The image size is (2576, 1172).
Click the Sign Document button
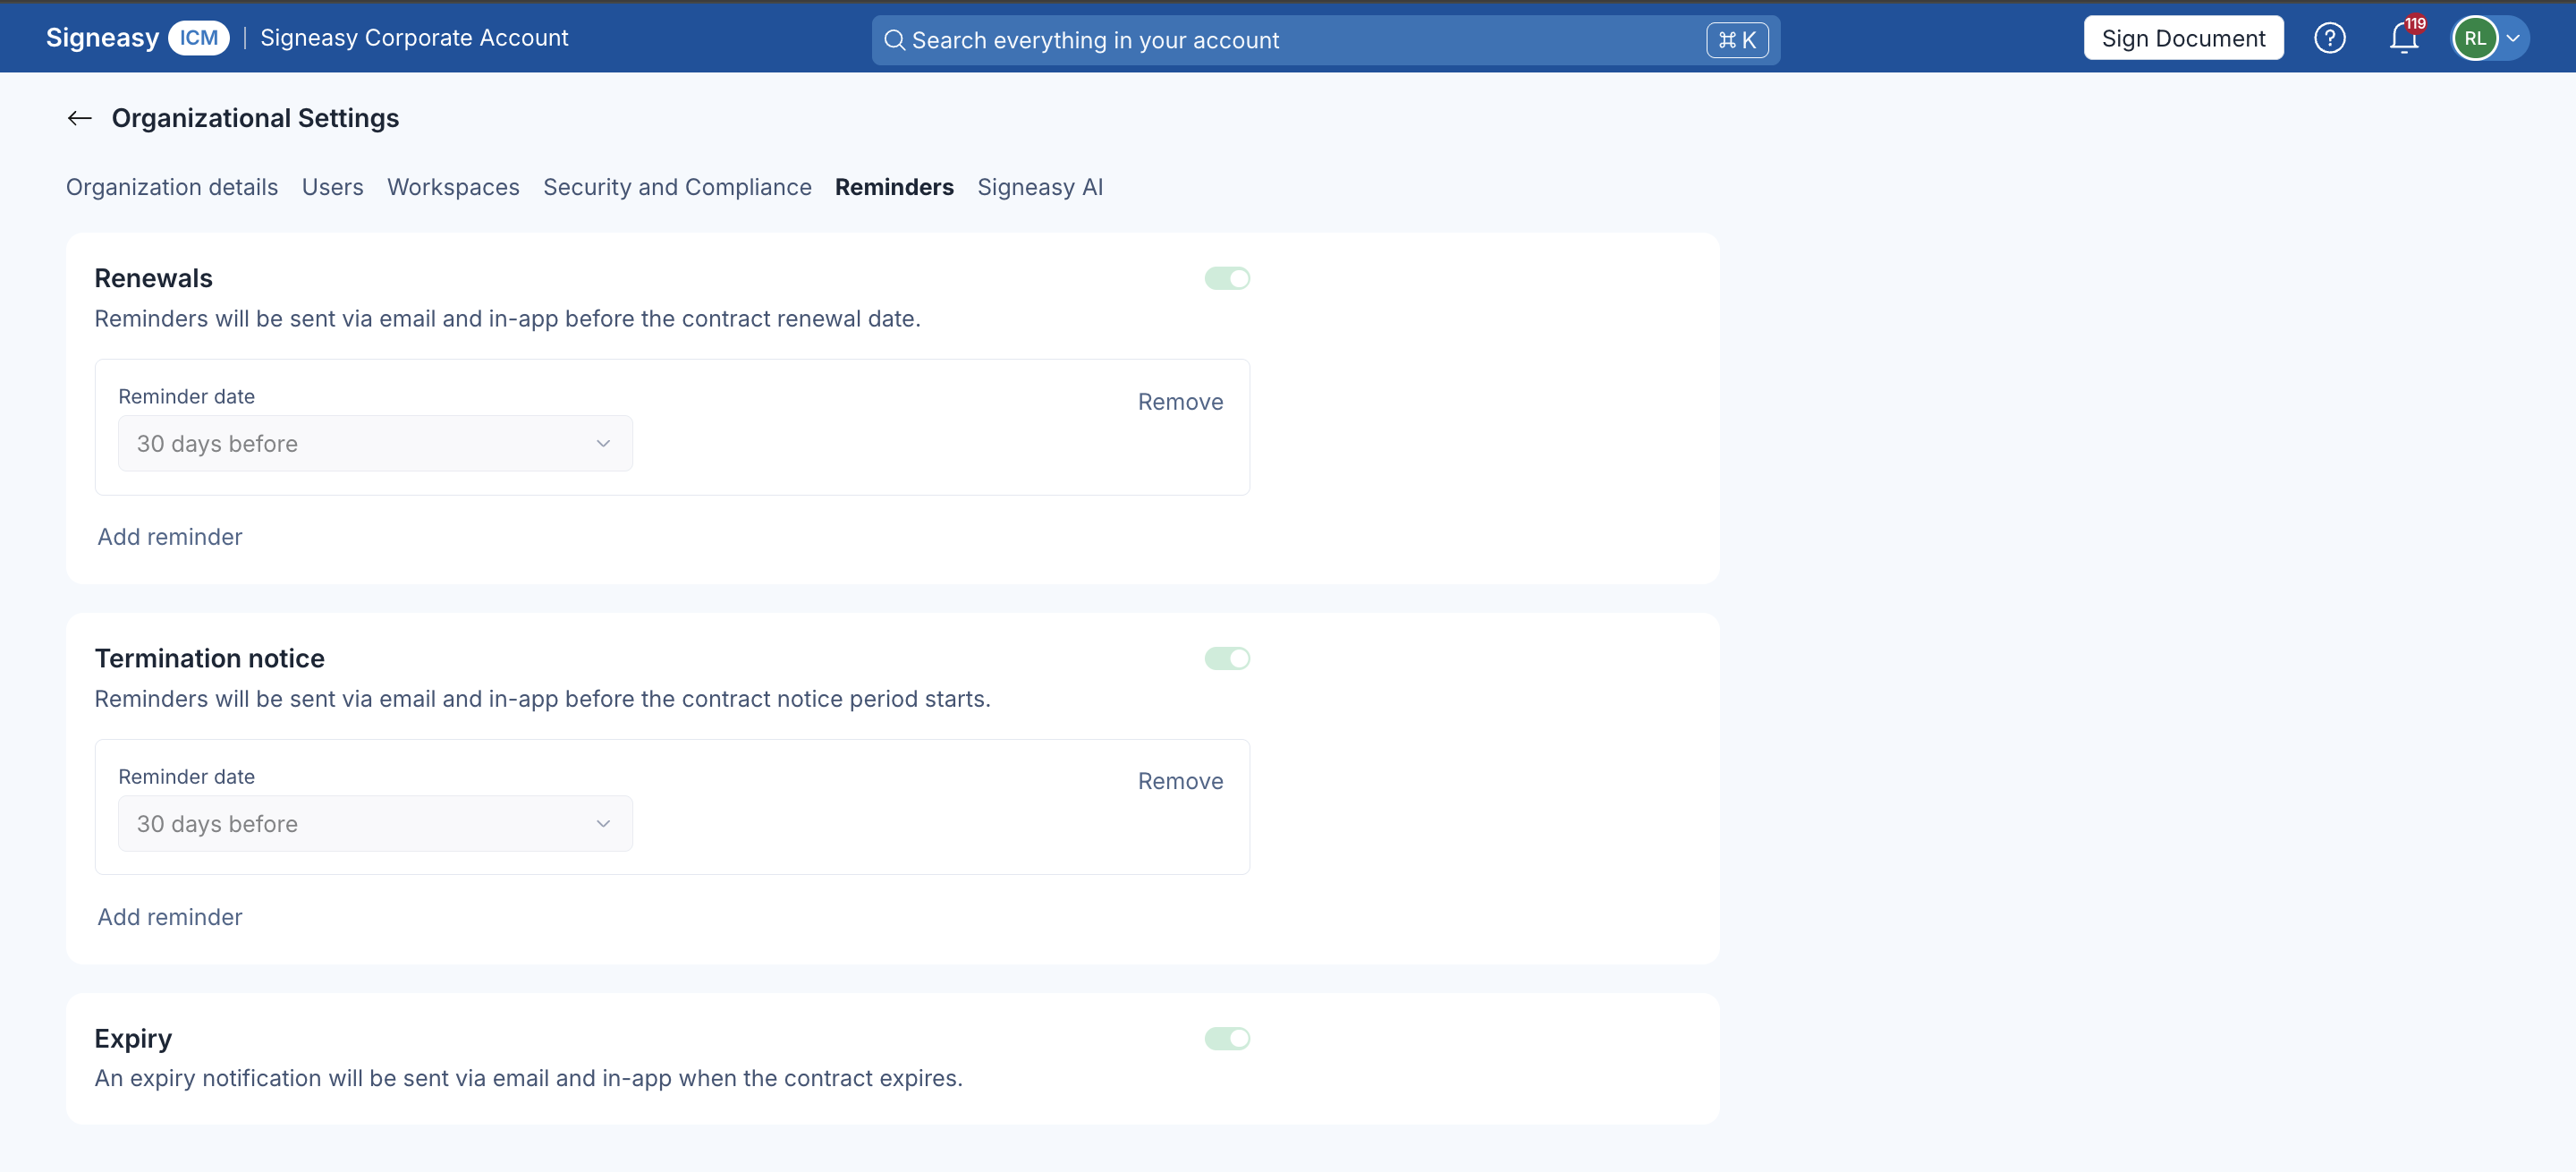pyautogui.click(x=2183, y=38)
